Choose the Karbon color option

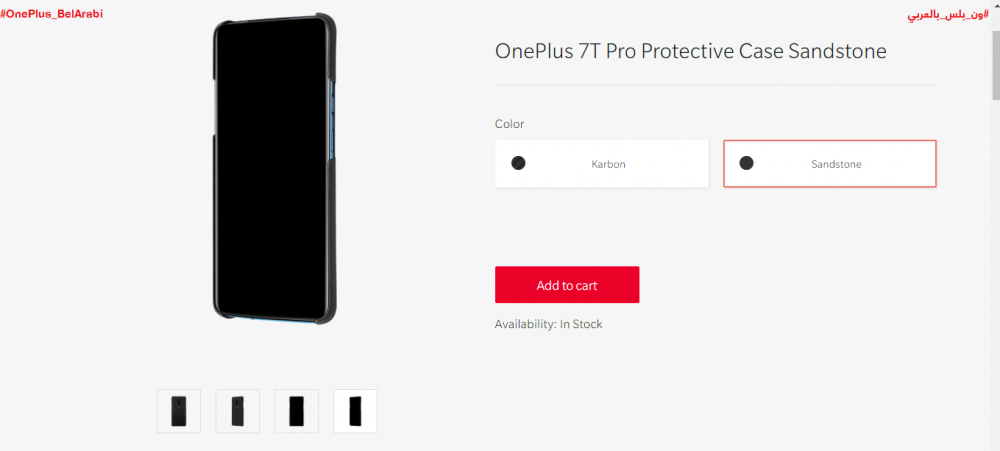tap(601, 164)
